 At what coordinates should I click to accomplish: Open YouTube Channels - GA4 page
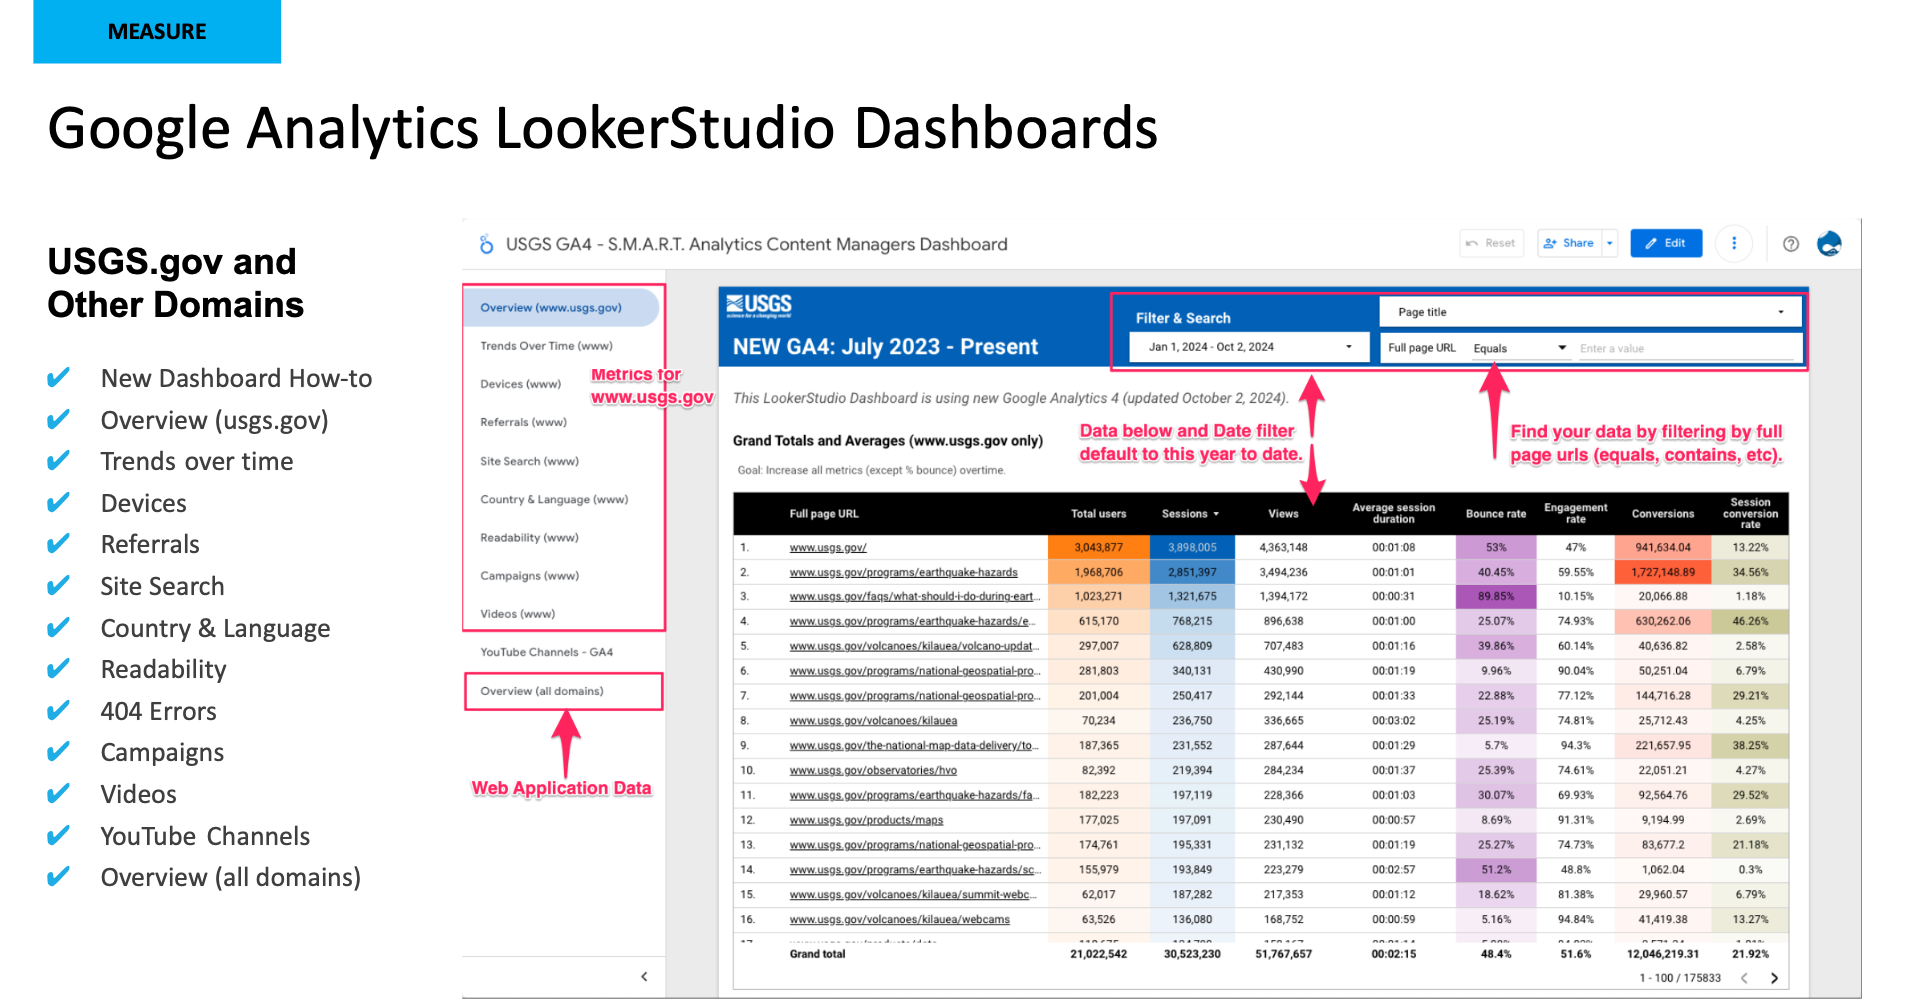[546, 652]
